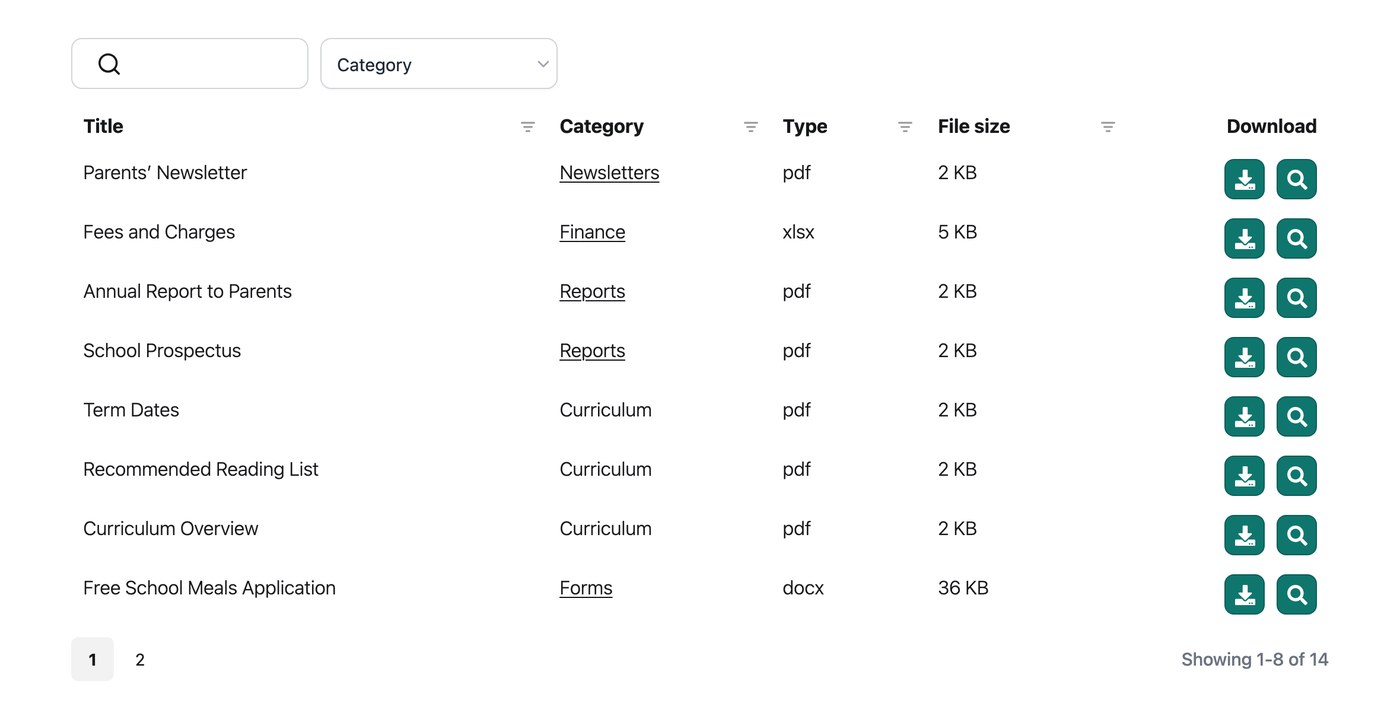The height and width of the screenshot is (719, 1400).
Task: Download the Free School Meals Application
Action: (1244, 595)
